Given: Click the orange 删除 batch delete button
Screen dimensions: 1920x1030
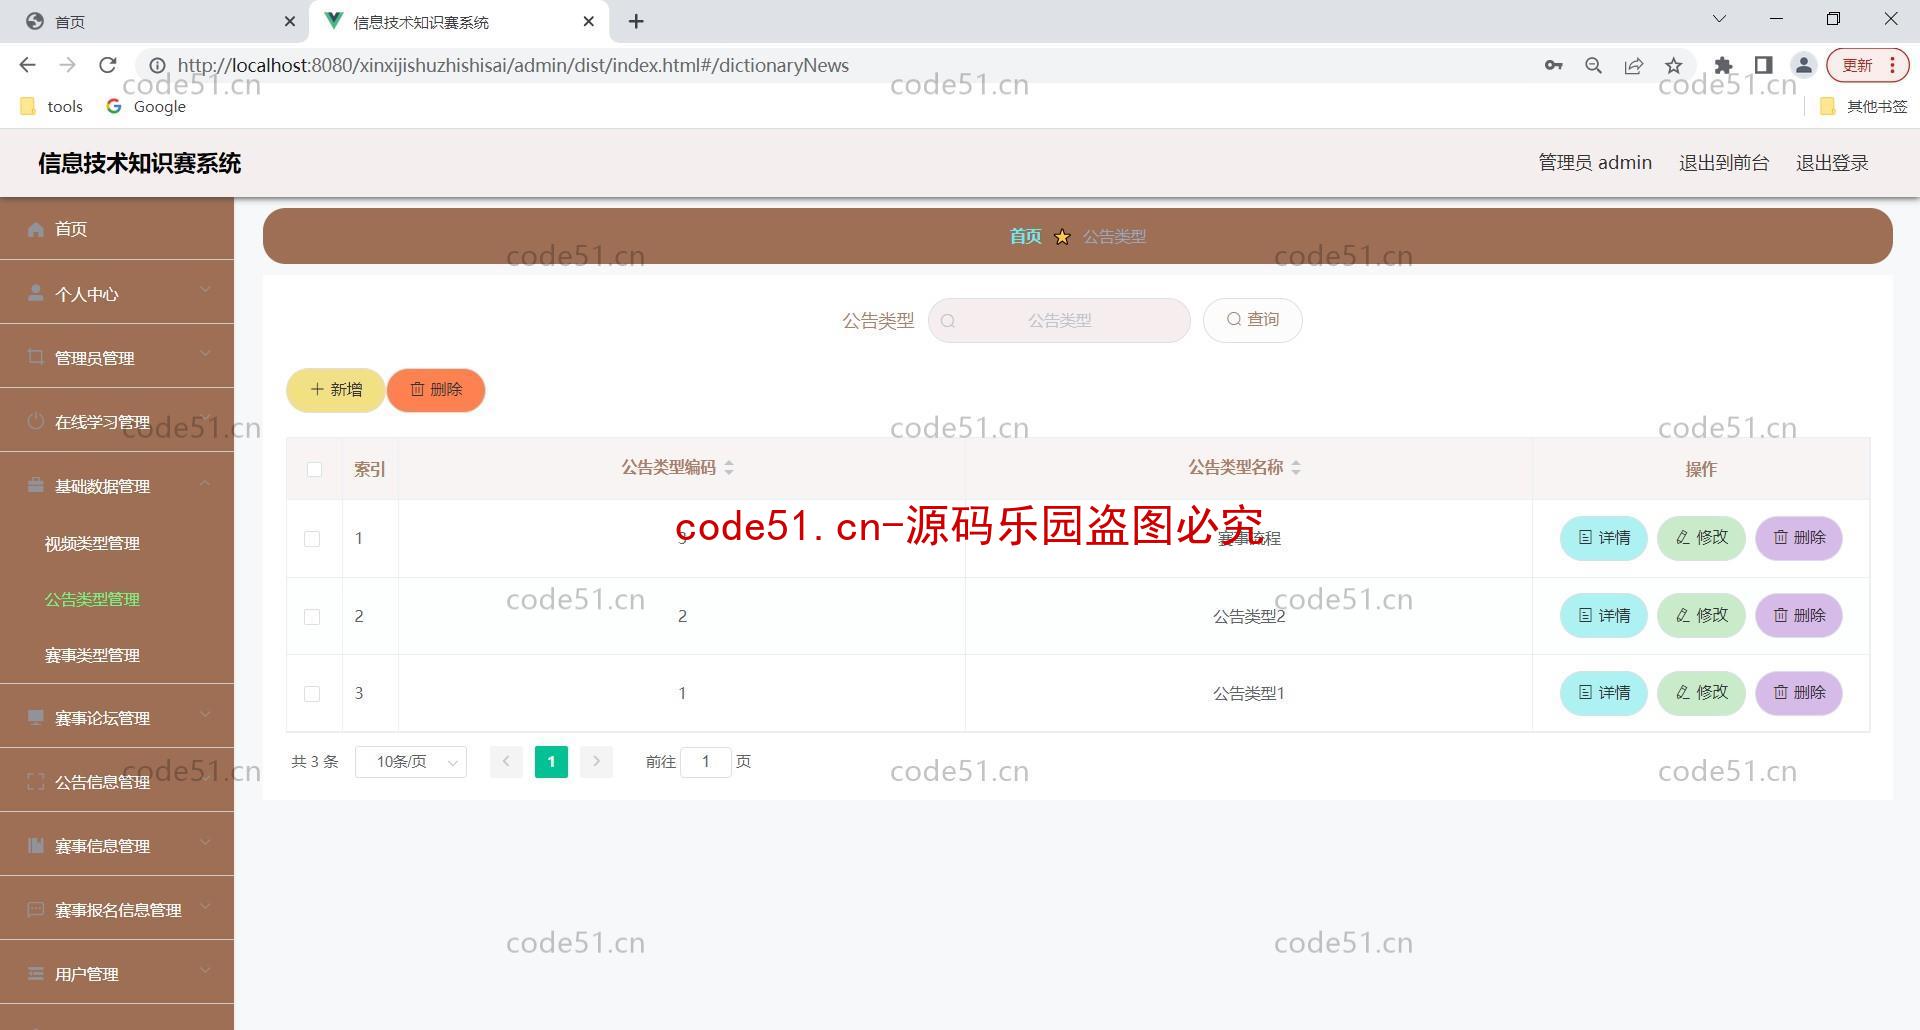Looking at the screenshot, I should 436,390.
